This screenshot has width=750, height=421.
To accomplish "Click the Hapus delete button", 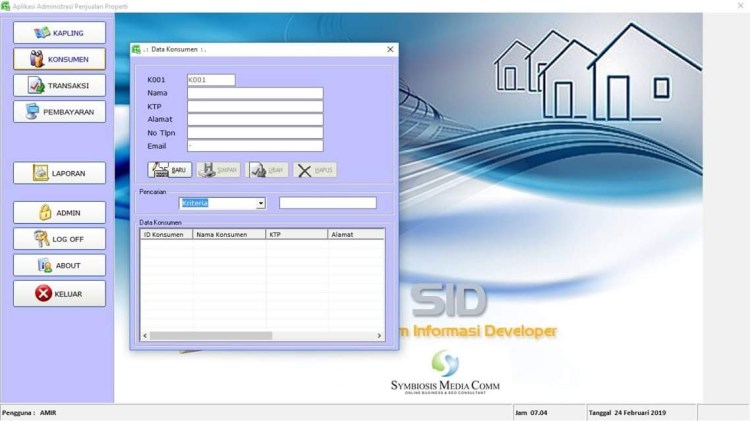I will pyautogui.click(x=315, y=170).
